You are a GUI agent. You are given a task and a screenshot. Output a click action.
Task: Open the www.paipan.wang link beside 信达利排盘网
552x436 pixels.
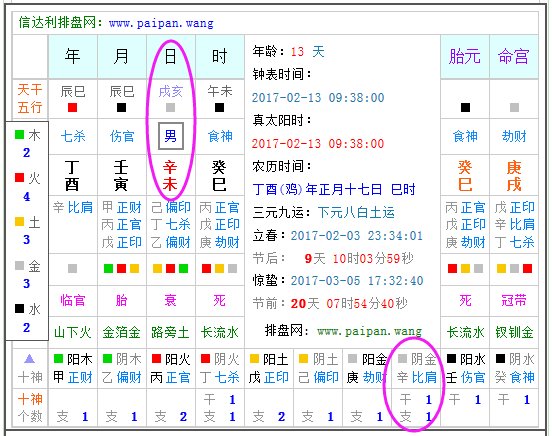(x=161, y=23)
